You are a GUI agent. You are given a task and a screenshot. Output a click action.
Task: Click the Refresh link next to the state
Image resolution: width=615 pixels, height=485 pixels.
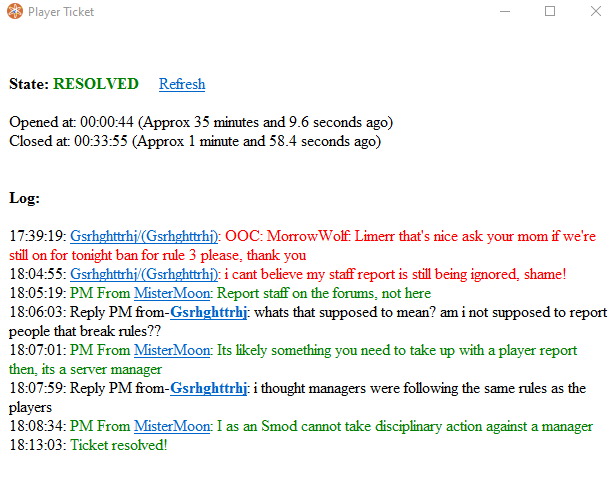point(181,84)
